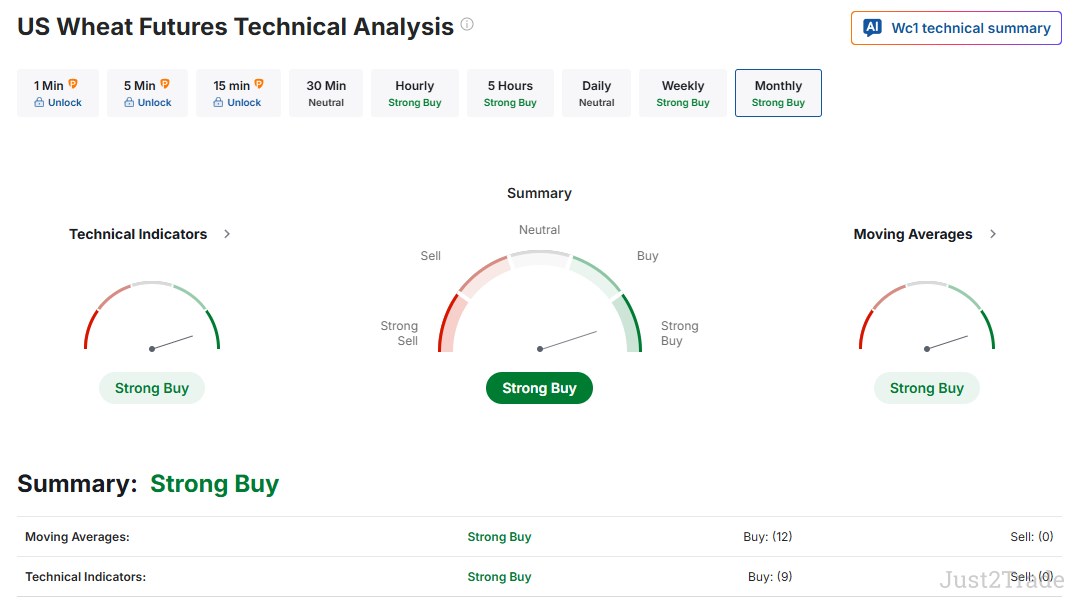Click the Monthly timeframe tab
This screenshot has height=608, width=1084.
[x=778, y=93]
